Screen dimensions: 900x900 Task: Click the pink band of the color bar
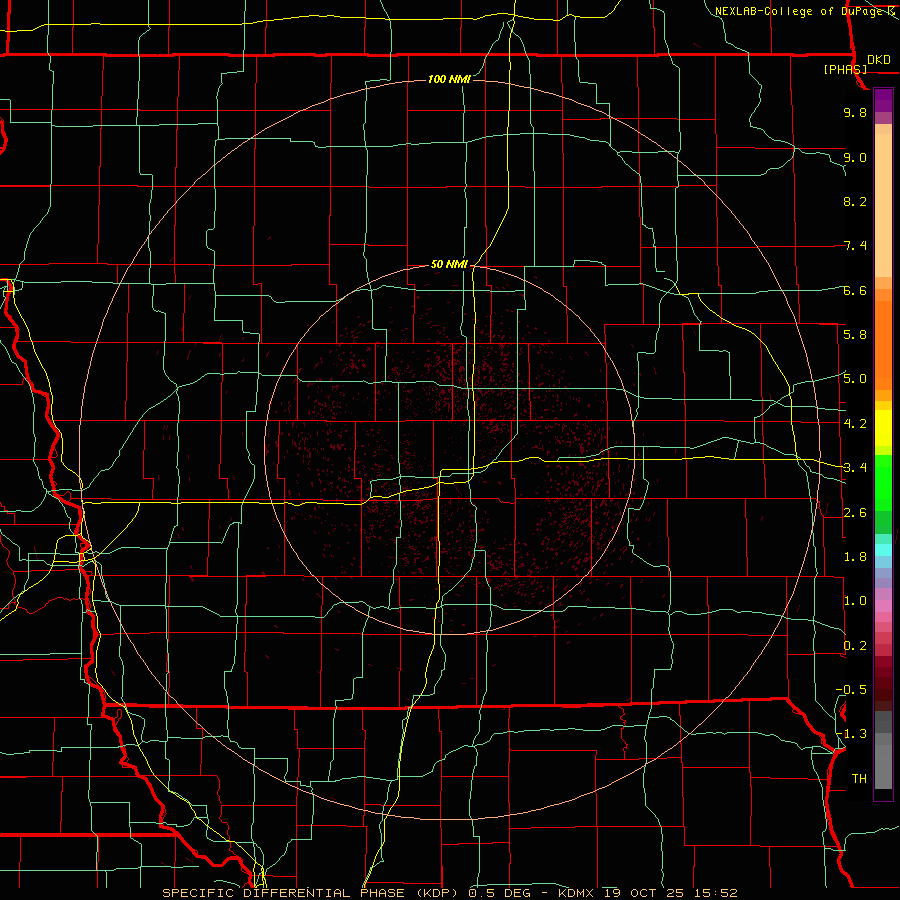point(883,606)
